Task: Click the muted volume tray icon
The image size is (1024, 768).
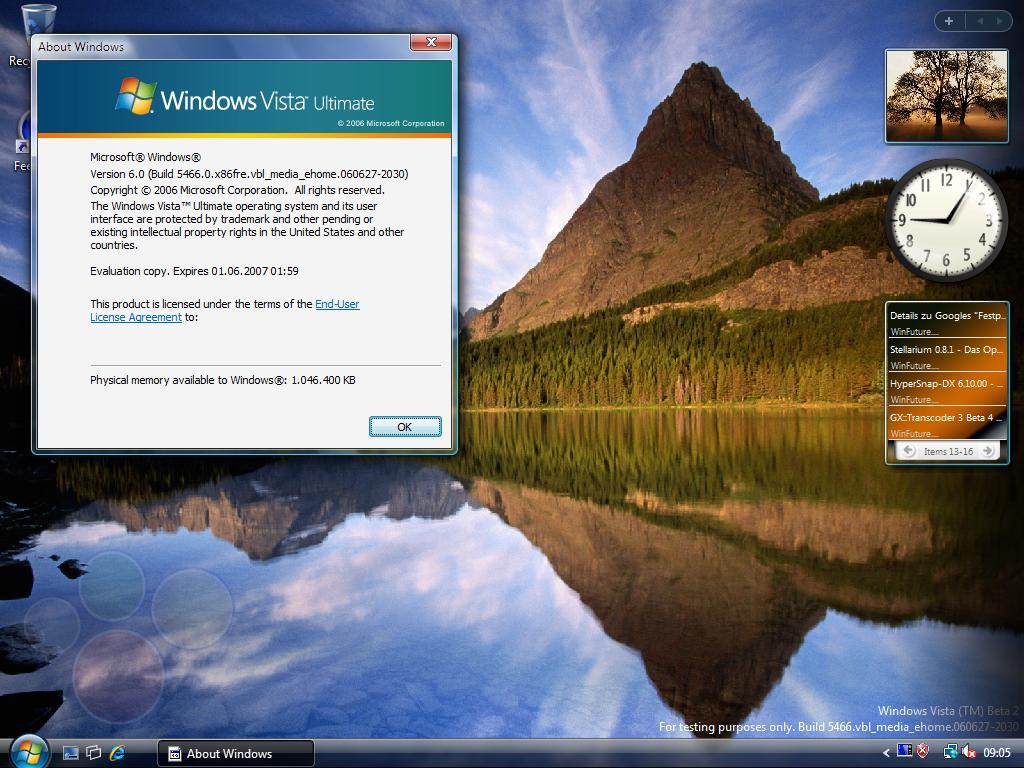Action: click(968, 752)
